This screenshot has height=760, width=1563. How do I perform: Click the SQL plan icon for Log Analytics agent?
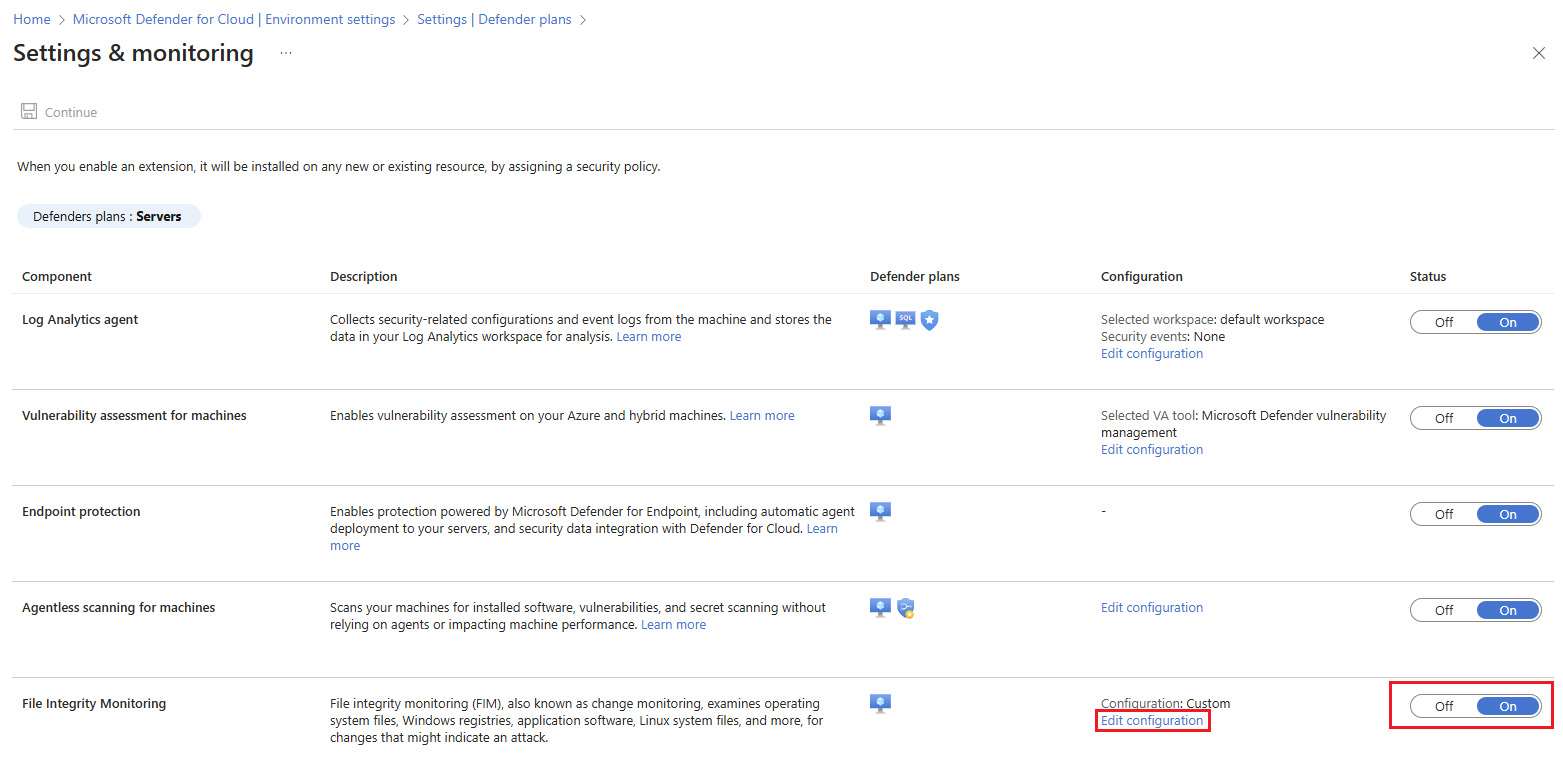point(905,320)
